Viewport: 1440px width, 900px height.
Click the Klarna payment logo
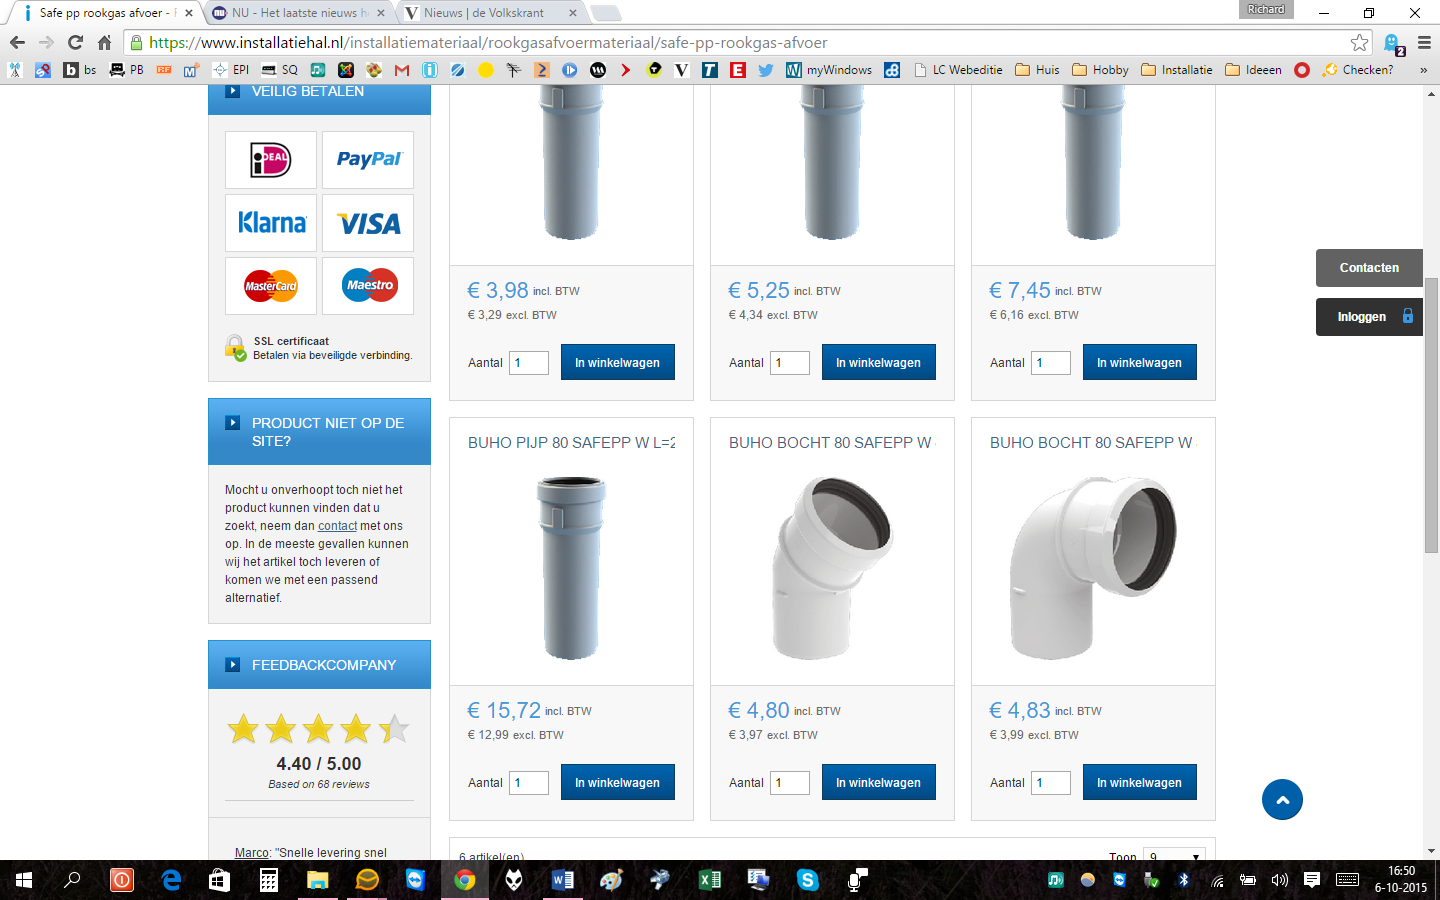coord(271,223)
